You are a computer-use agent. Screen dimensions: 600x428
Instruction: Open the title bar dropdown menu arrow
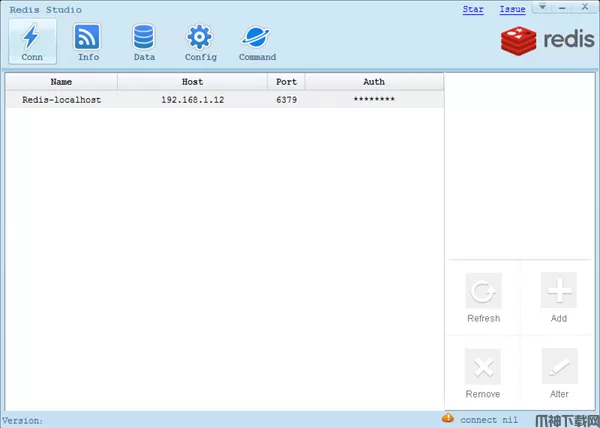tap(543, 8)
